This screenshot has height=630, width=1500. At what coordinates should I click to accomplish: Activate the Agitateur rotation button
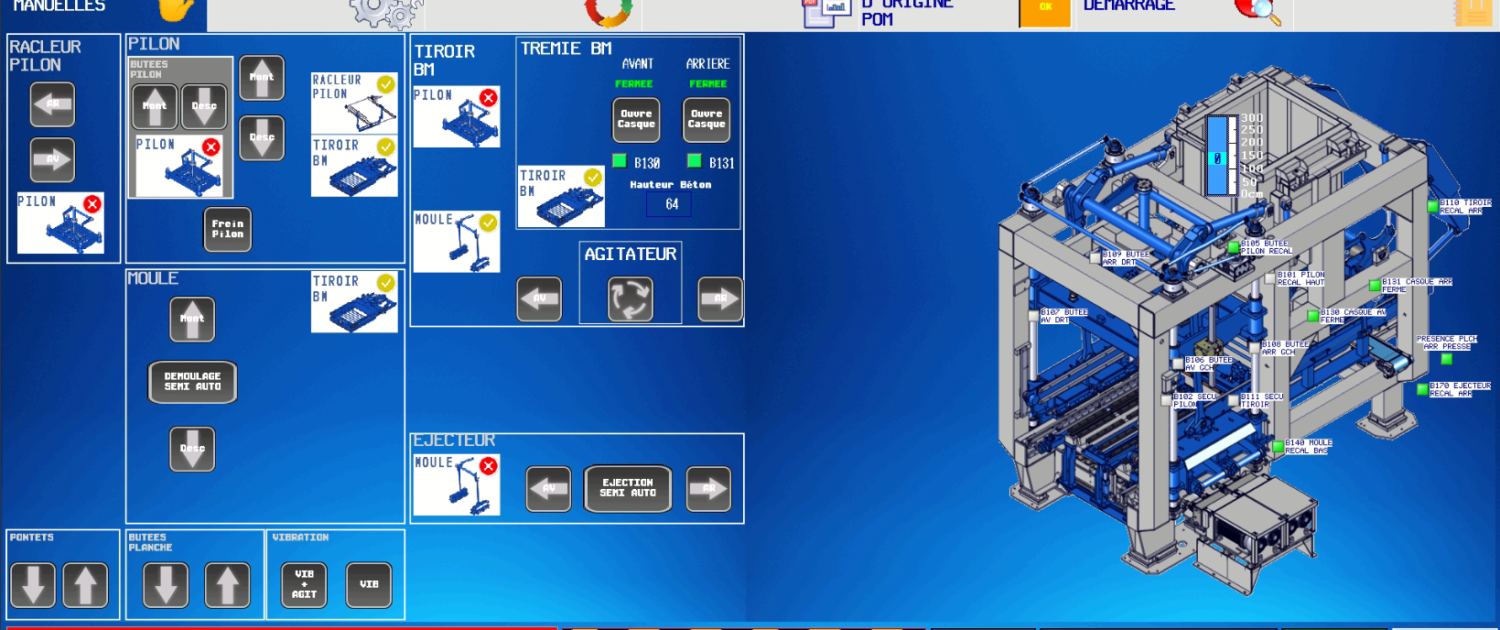click(x=631, y=299)
